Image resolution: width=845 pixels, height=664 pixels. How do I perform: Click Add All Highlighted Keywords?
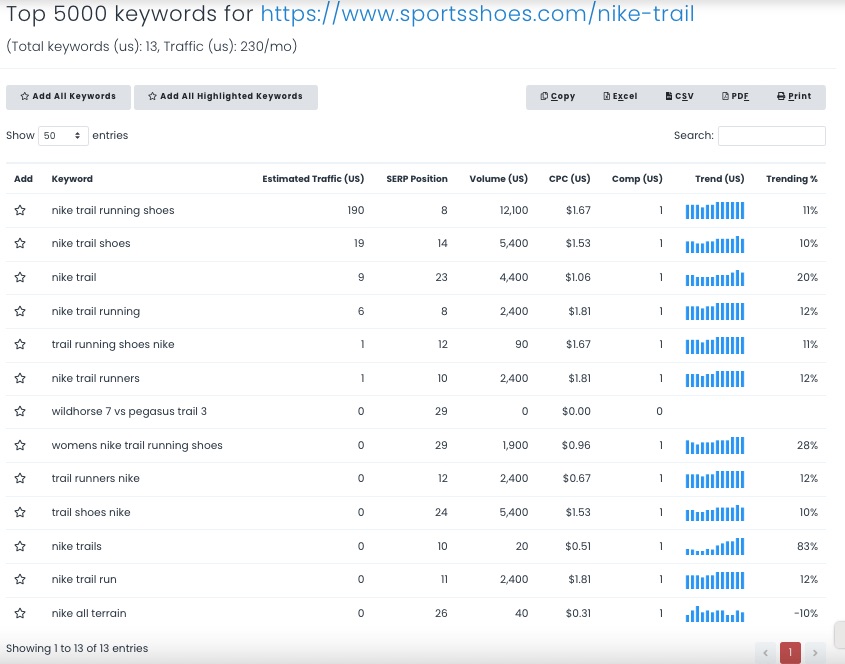pos(226,97)
